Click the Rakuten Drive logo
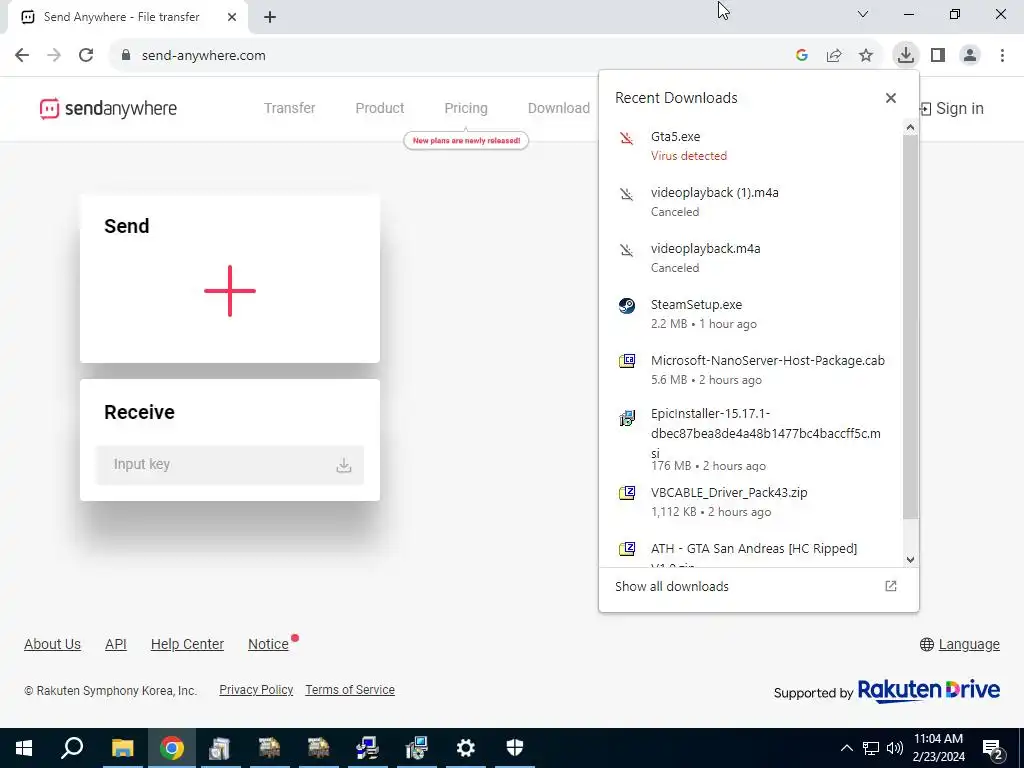This screenshot has height=768, width=1024. coord(929,691)
